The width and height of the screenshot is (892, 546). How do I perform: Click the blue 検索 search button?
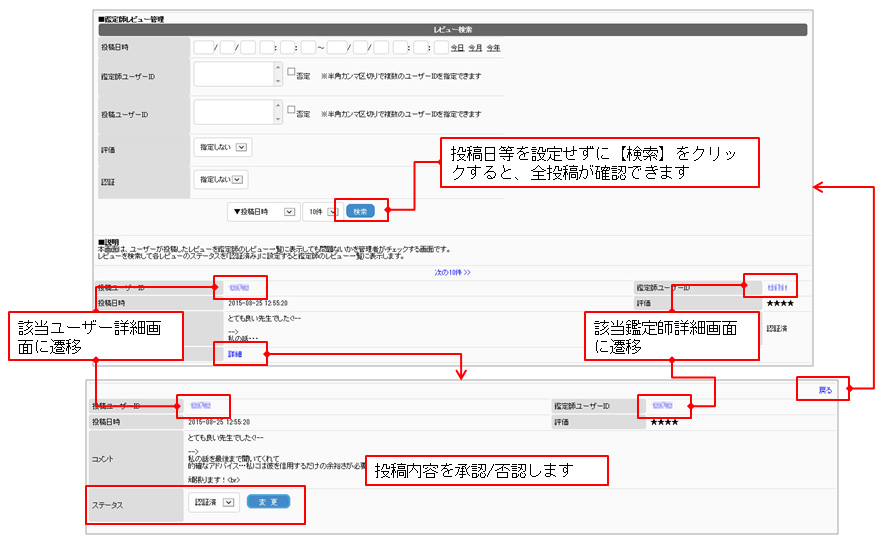pos(361,211)
